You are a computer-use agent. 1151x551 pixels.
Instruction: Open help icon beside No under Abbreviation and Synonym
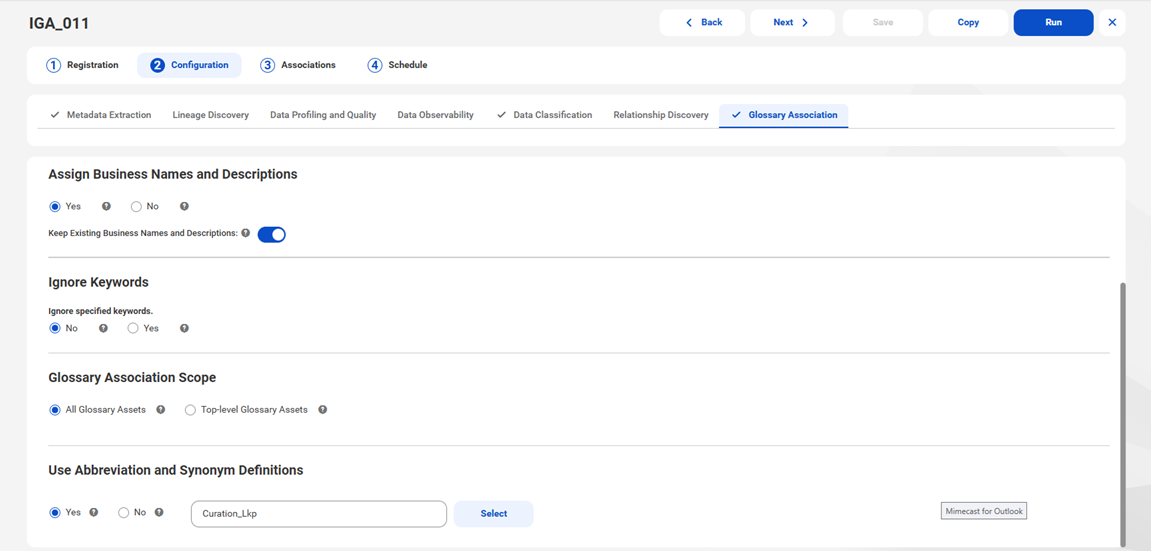tap(159, 512)
